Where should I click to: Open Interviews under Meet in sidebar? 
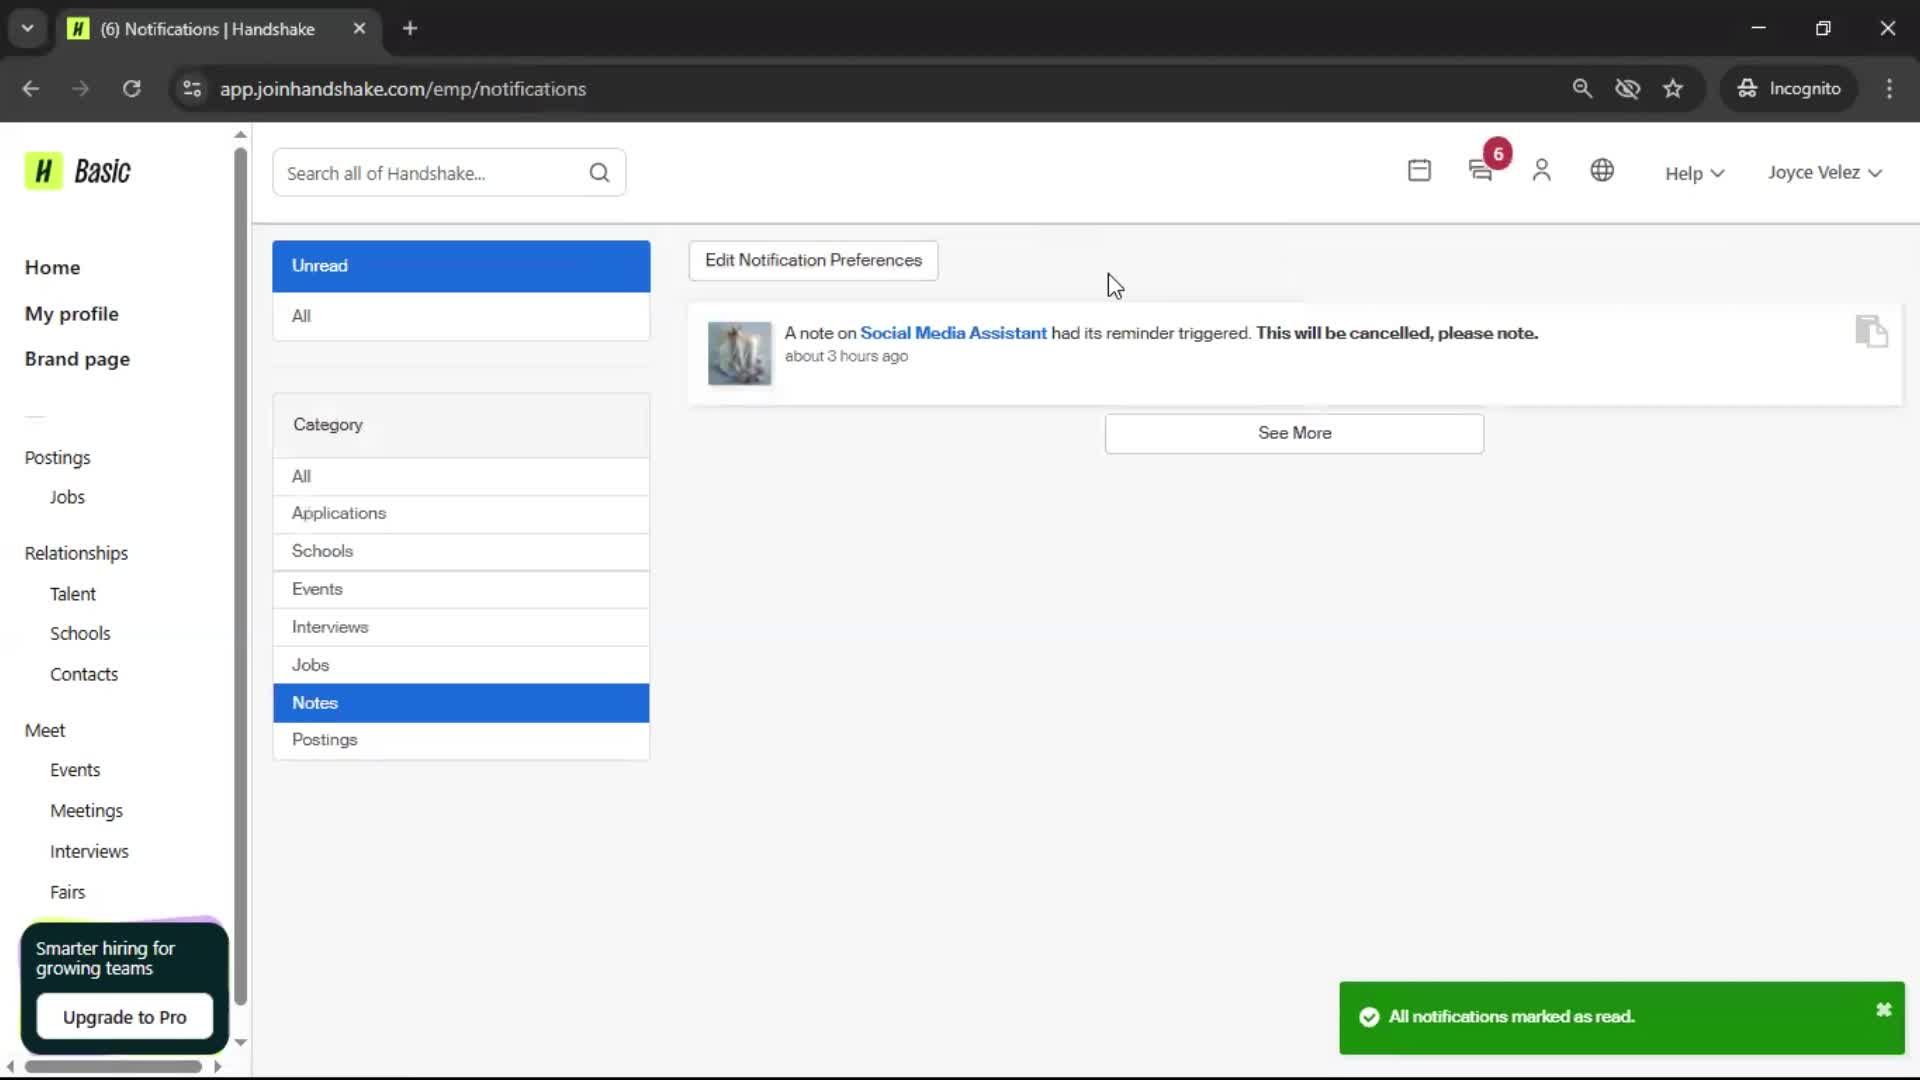pos(89,852)
